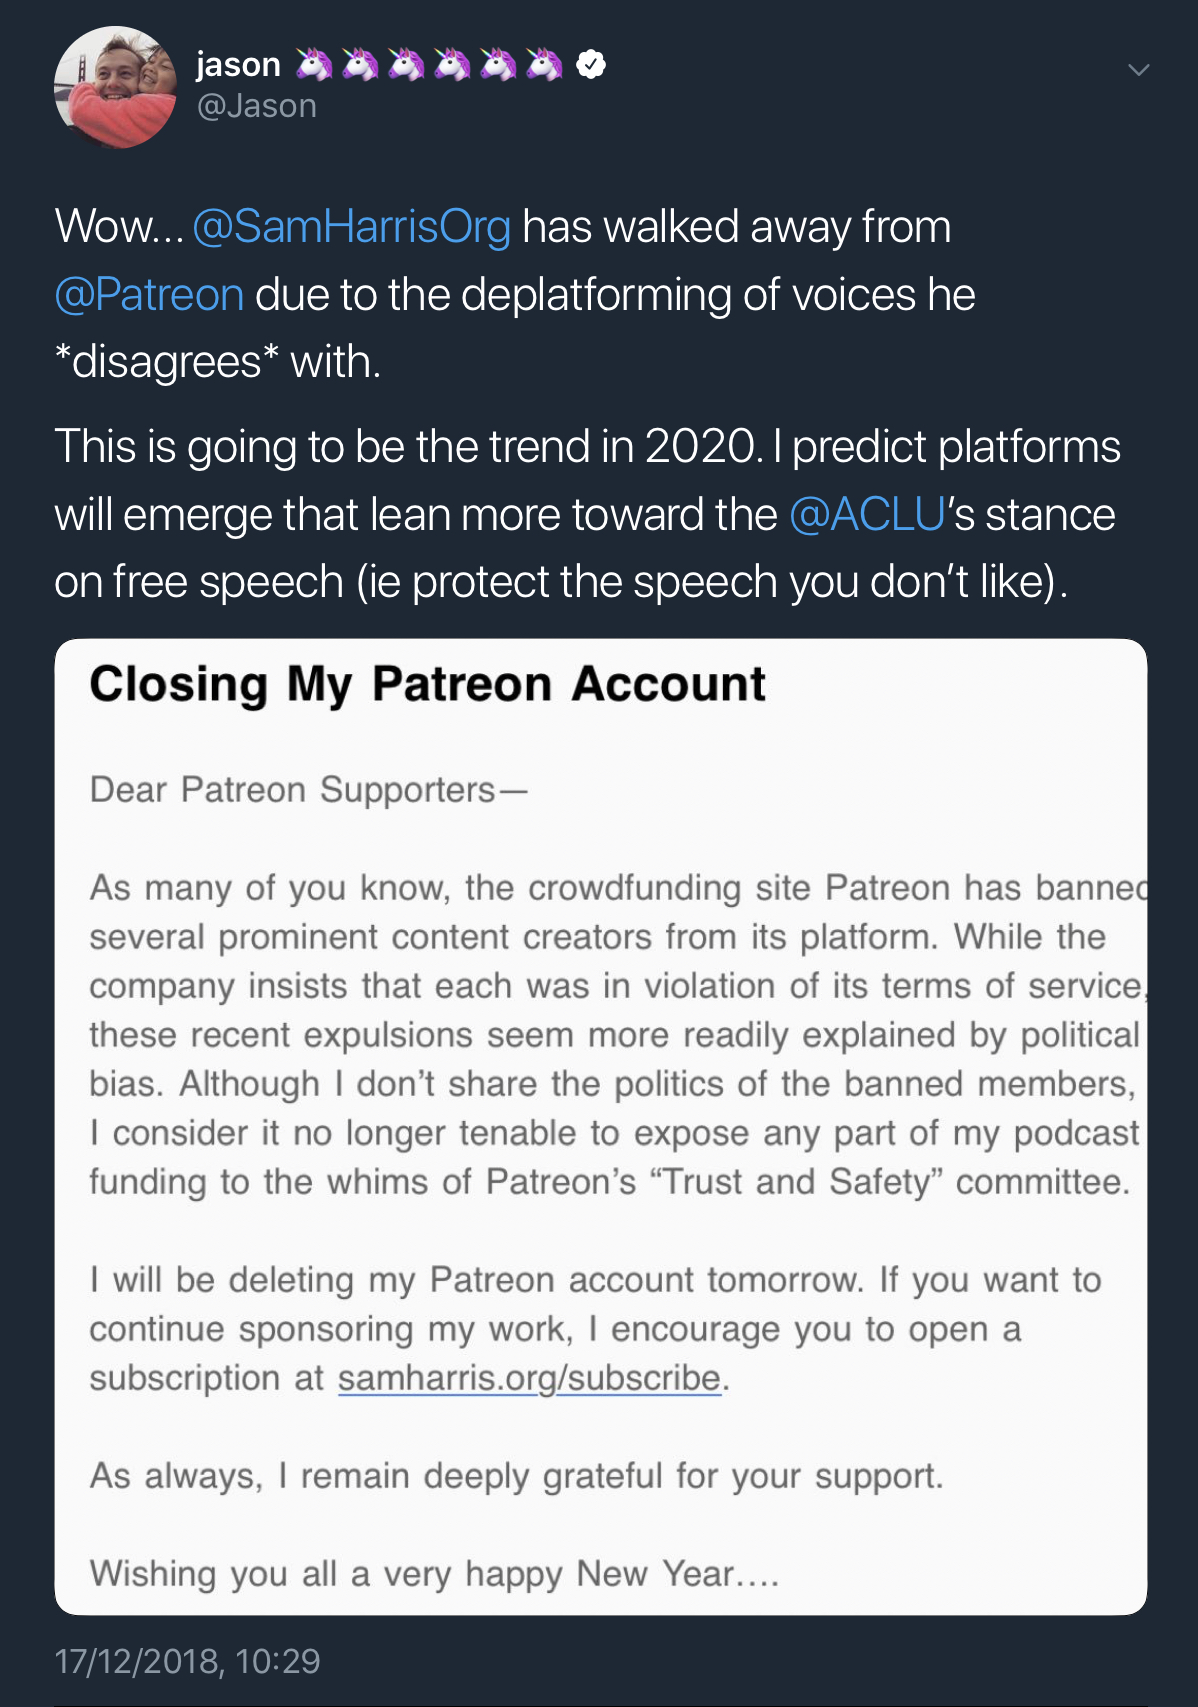Open the @Patreon mention link
Image resolution: width=1198 pixels, height=1707 pixels.
click(x=149, y=294)
